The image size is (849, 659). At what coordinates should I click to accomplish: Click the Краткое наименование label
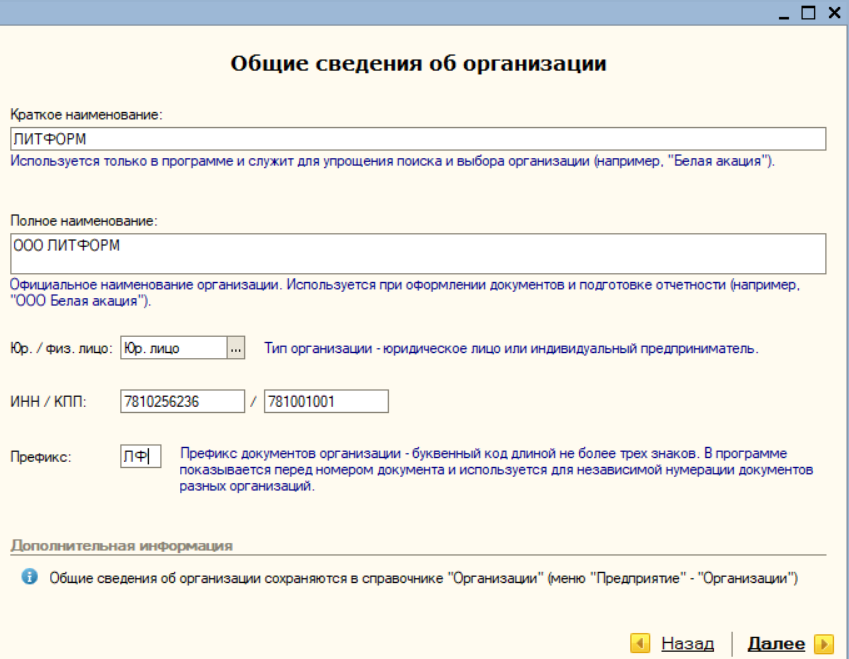pyautogui.click(x=86, y=115)
